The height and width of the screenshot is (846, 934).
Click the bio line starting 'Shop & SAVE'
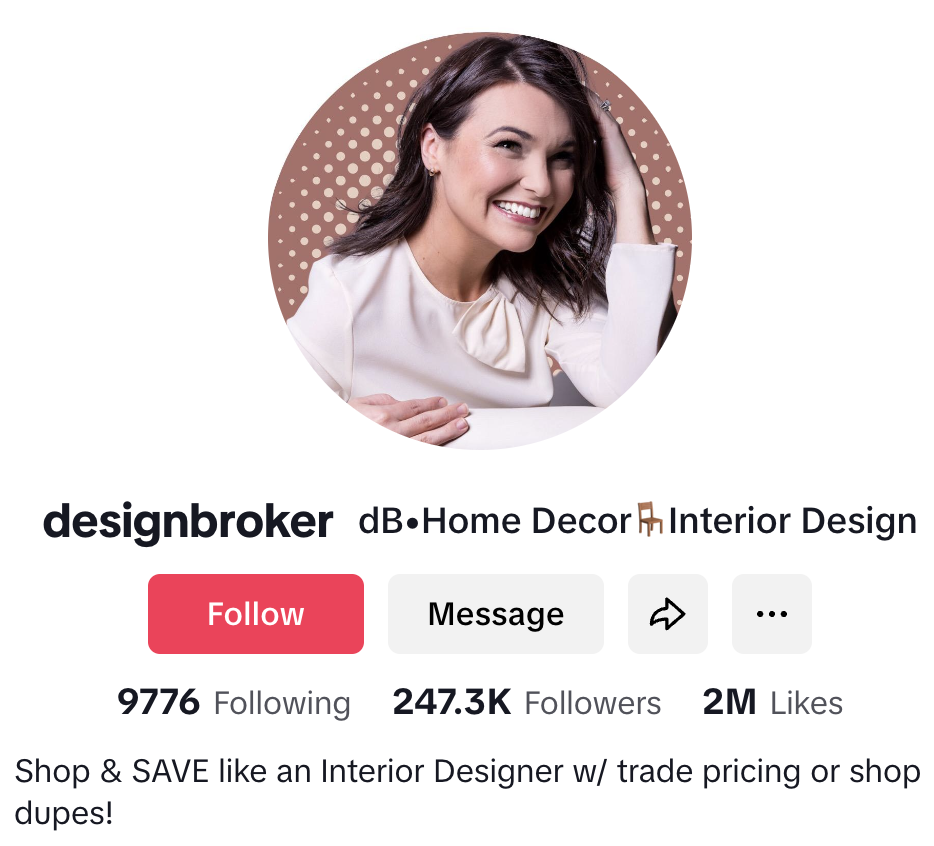pyautogui.click(x=468, y=772)
